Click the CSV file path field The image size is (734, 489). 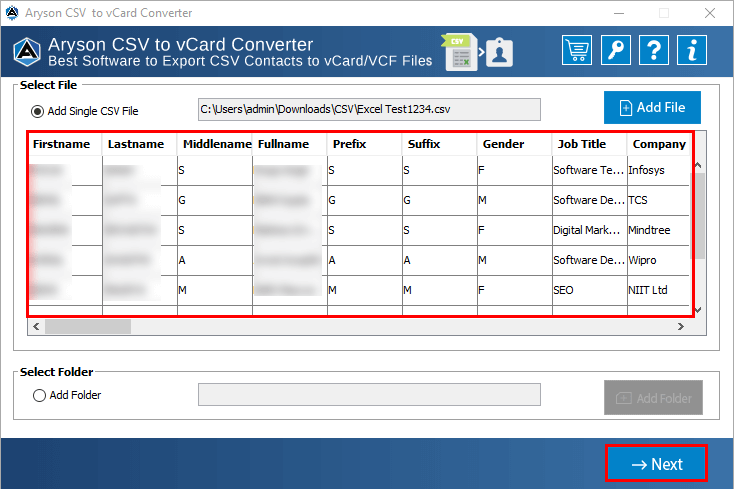pyautogui.click(x=369, y=109)
